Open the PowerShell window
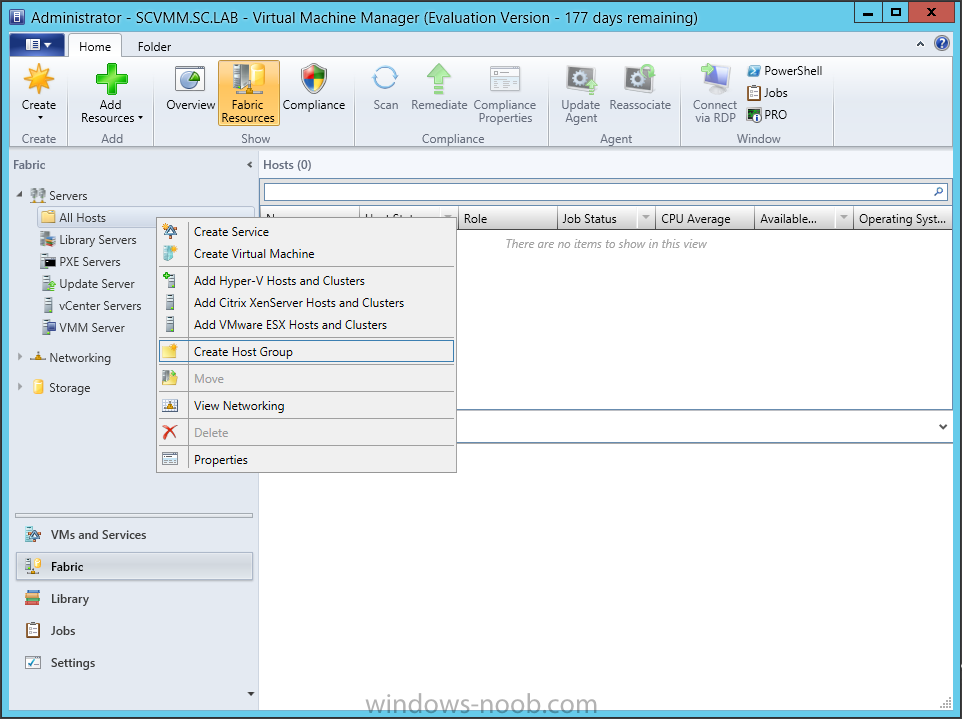The width and height of the screenshot is (962, 719). tap(784, 71)
